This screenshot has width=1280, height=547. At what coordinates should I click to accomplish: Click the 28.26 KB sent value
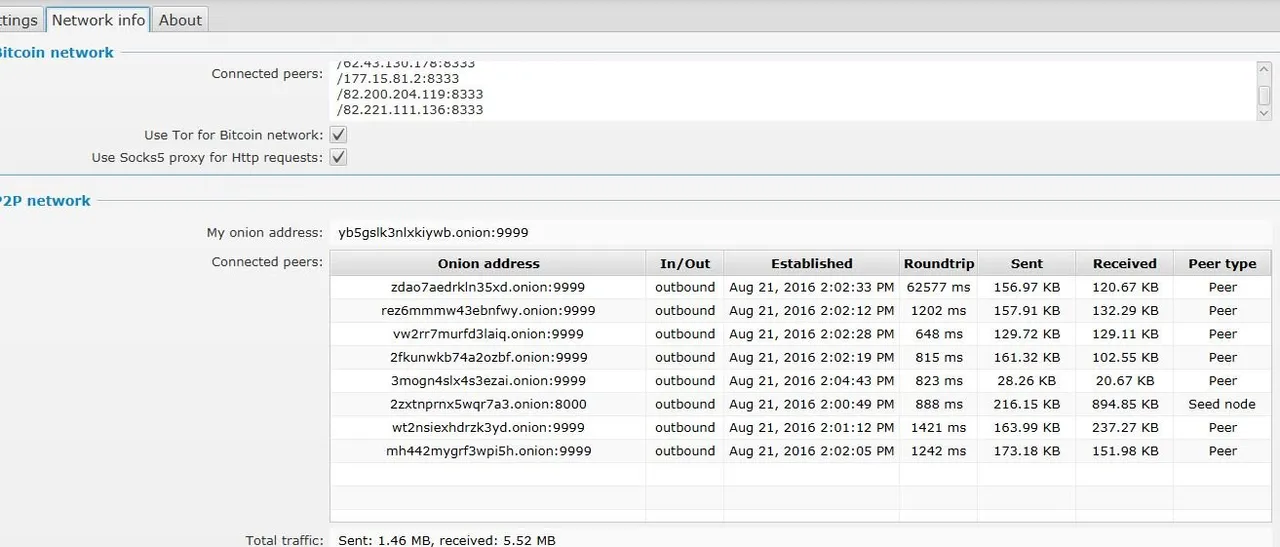point(1026,381)
